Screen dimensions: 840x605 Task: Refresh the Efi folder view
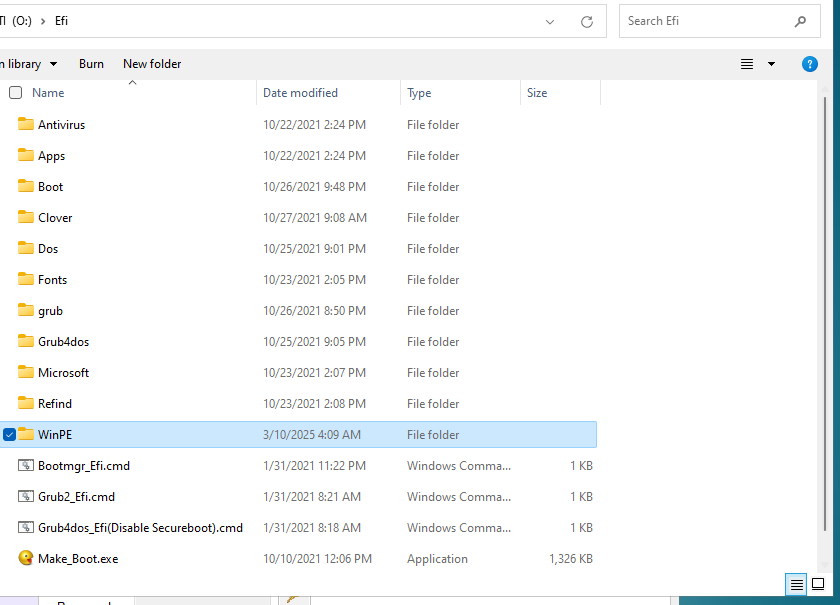coord(587,22)
